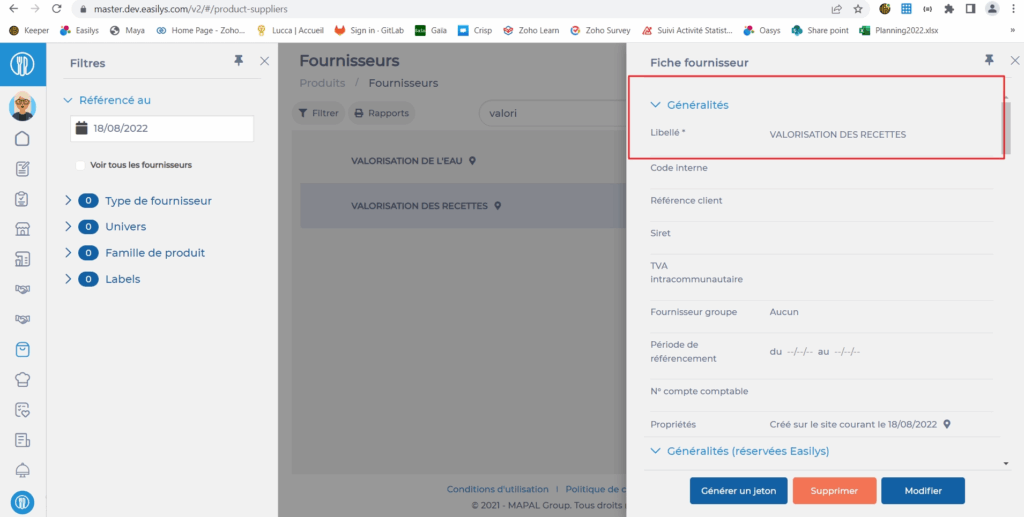Enable Voir tous les fournisseurs checkbox

(x=80, y=165)
